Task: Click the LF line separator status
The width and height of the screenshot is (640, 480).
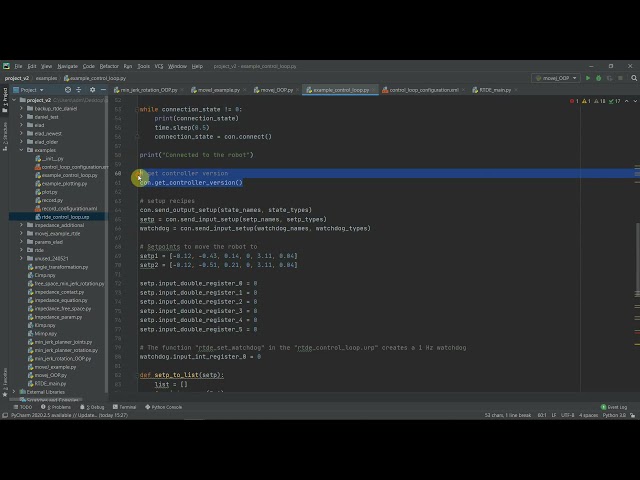Action: tap(554, 416)
